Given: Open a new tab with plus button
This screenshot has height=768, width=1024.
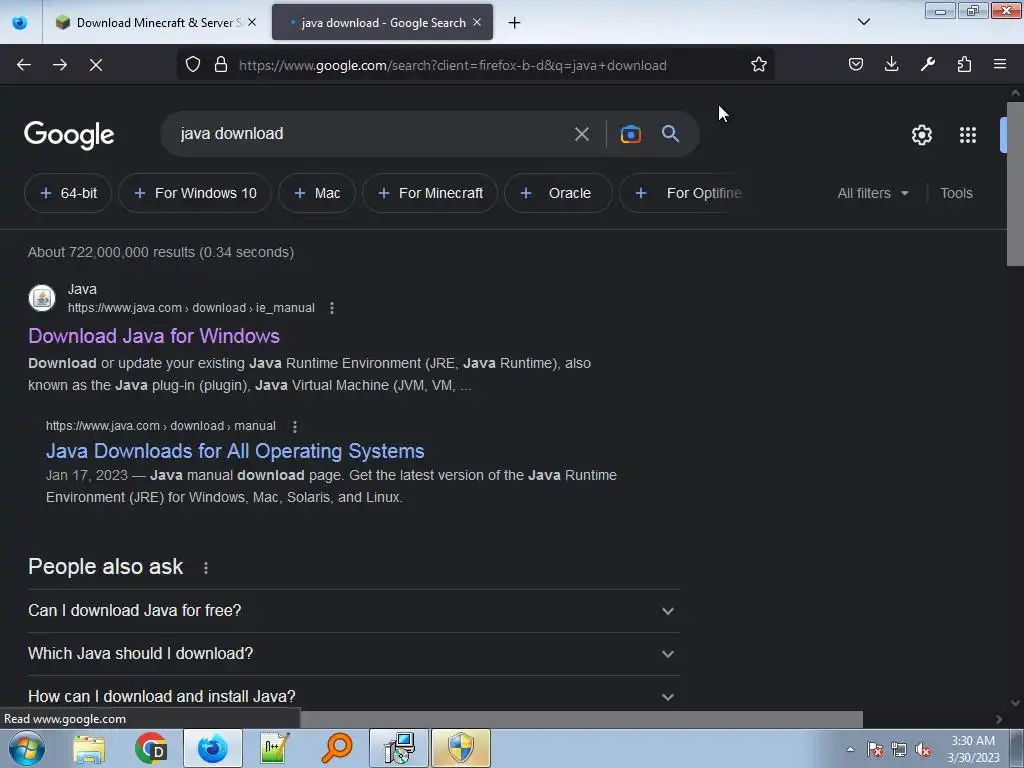Looking at the screenshot, I should [515, 23].
